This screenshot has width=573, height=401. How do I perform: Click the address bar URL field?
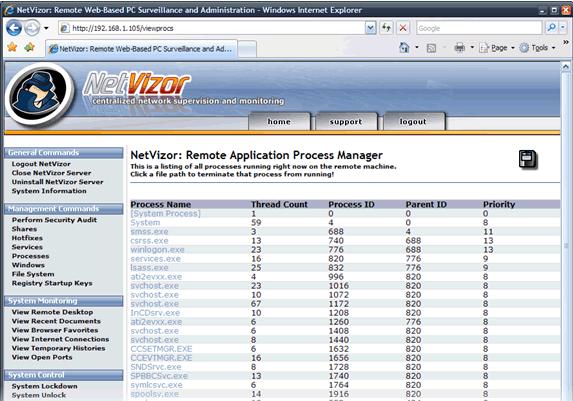coord(212,28)
